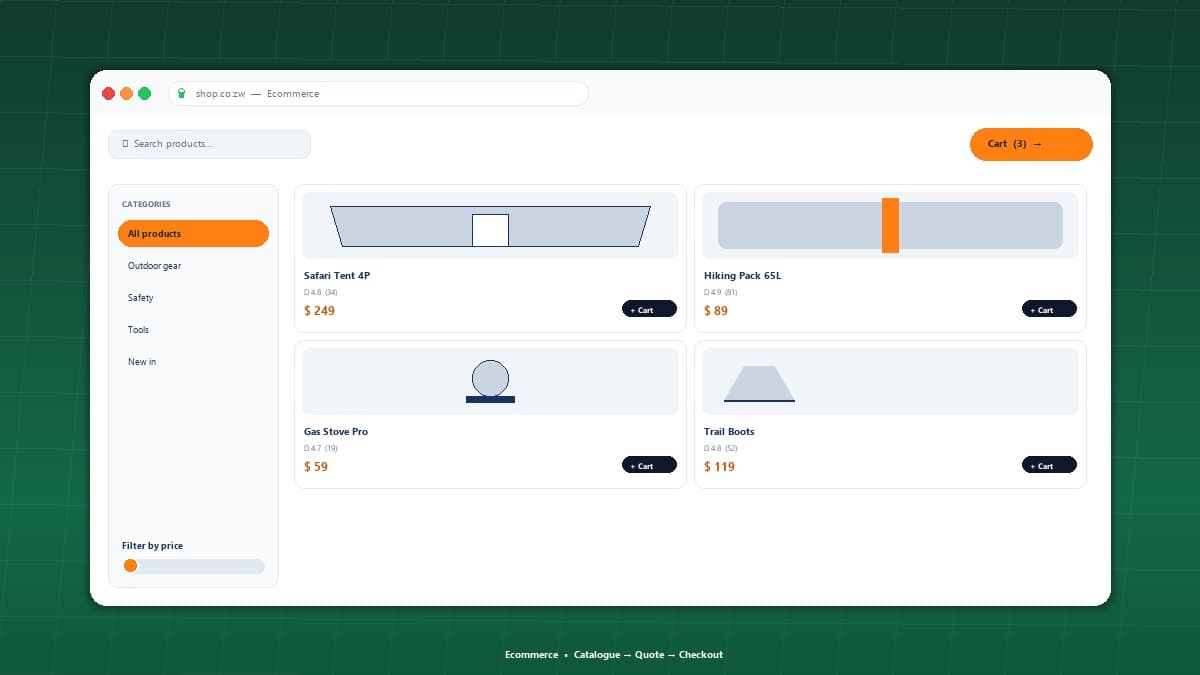Viewport: 1200px width, 675px height.
Task: Click the $ 119 price text
Action: pos(719,467)
